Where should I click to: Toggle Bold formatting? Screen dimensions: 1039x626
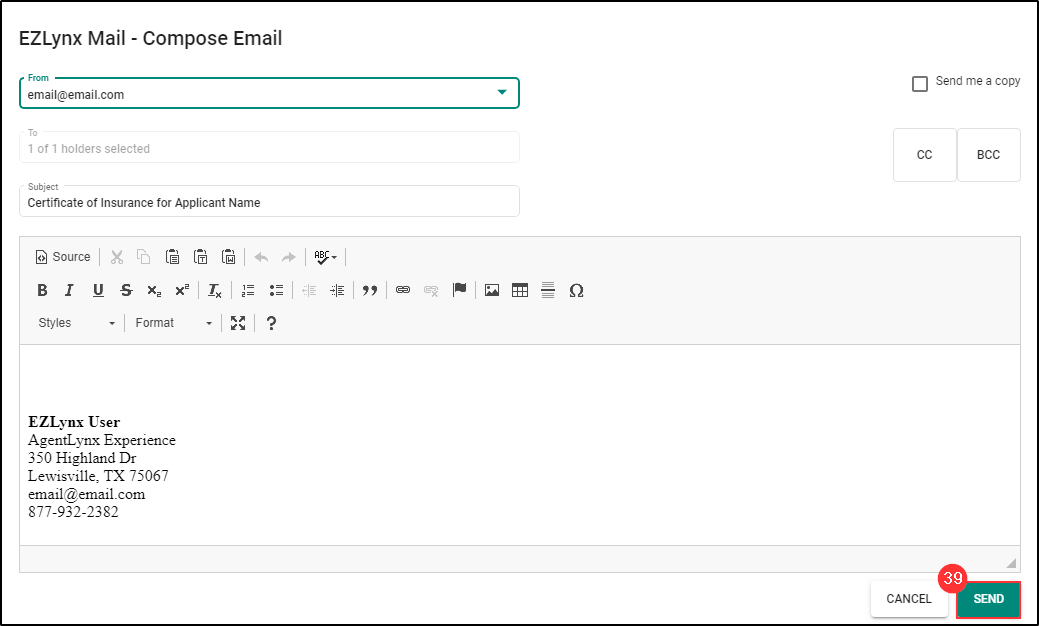pos(42,290)
